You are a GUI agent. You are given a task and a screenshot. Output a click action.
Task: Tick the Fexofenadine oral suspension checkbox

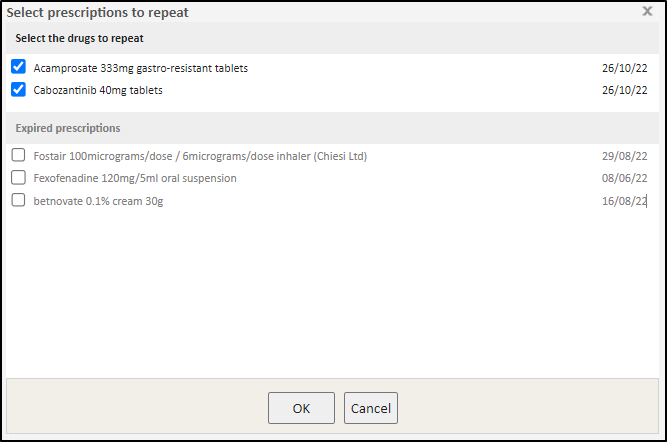click(x=18, y=177)
